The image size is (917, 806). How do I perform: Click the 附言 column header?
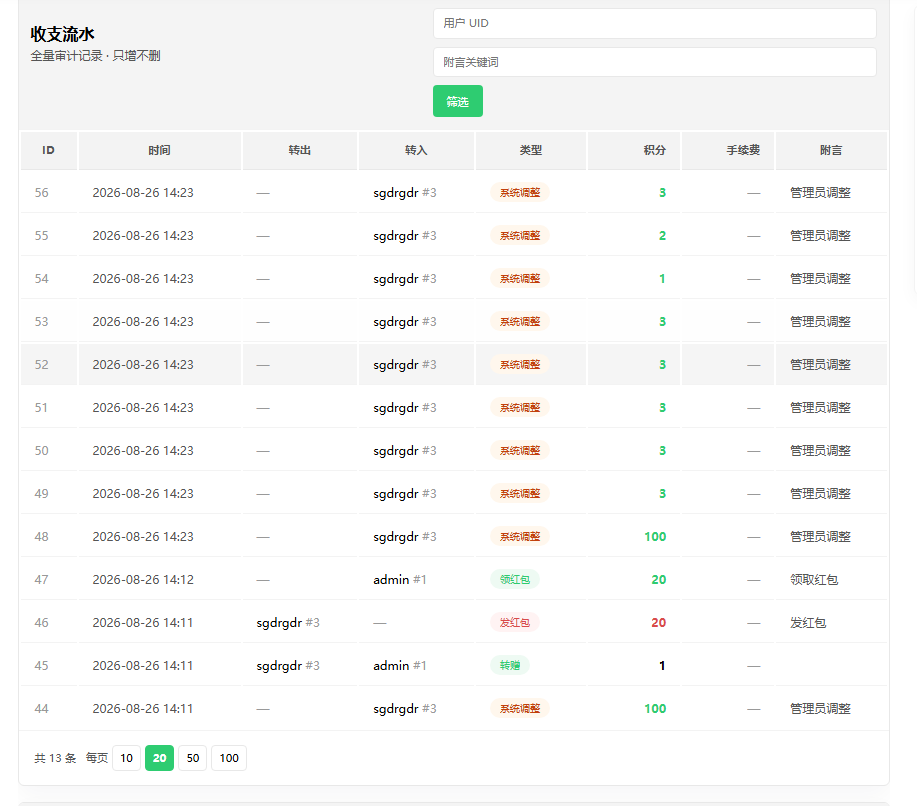(x=831, y=150)
